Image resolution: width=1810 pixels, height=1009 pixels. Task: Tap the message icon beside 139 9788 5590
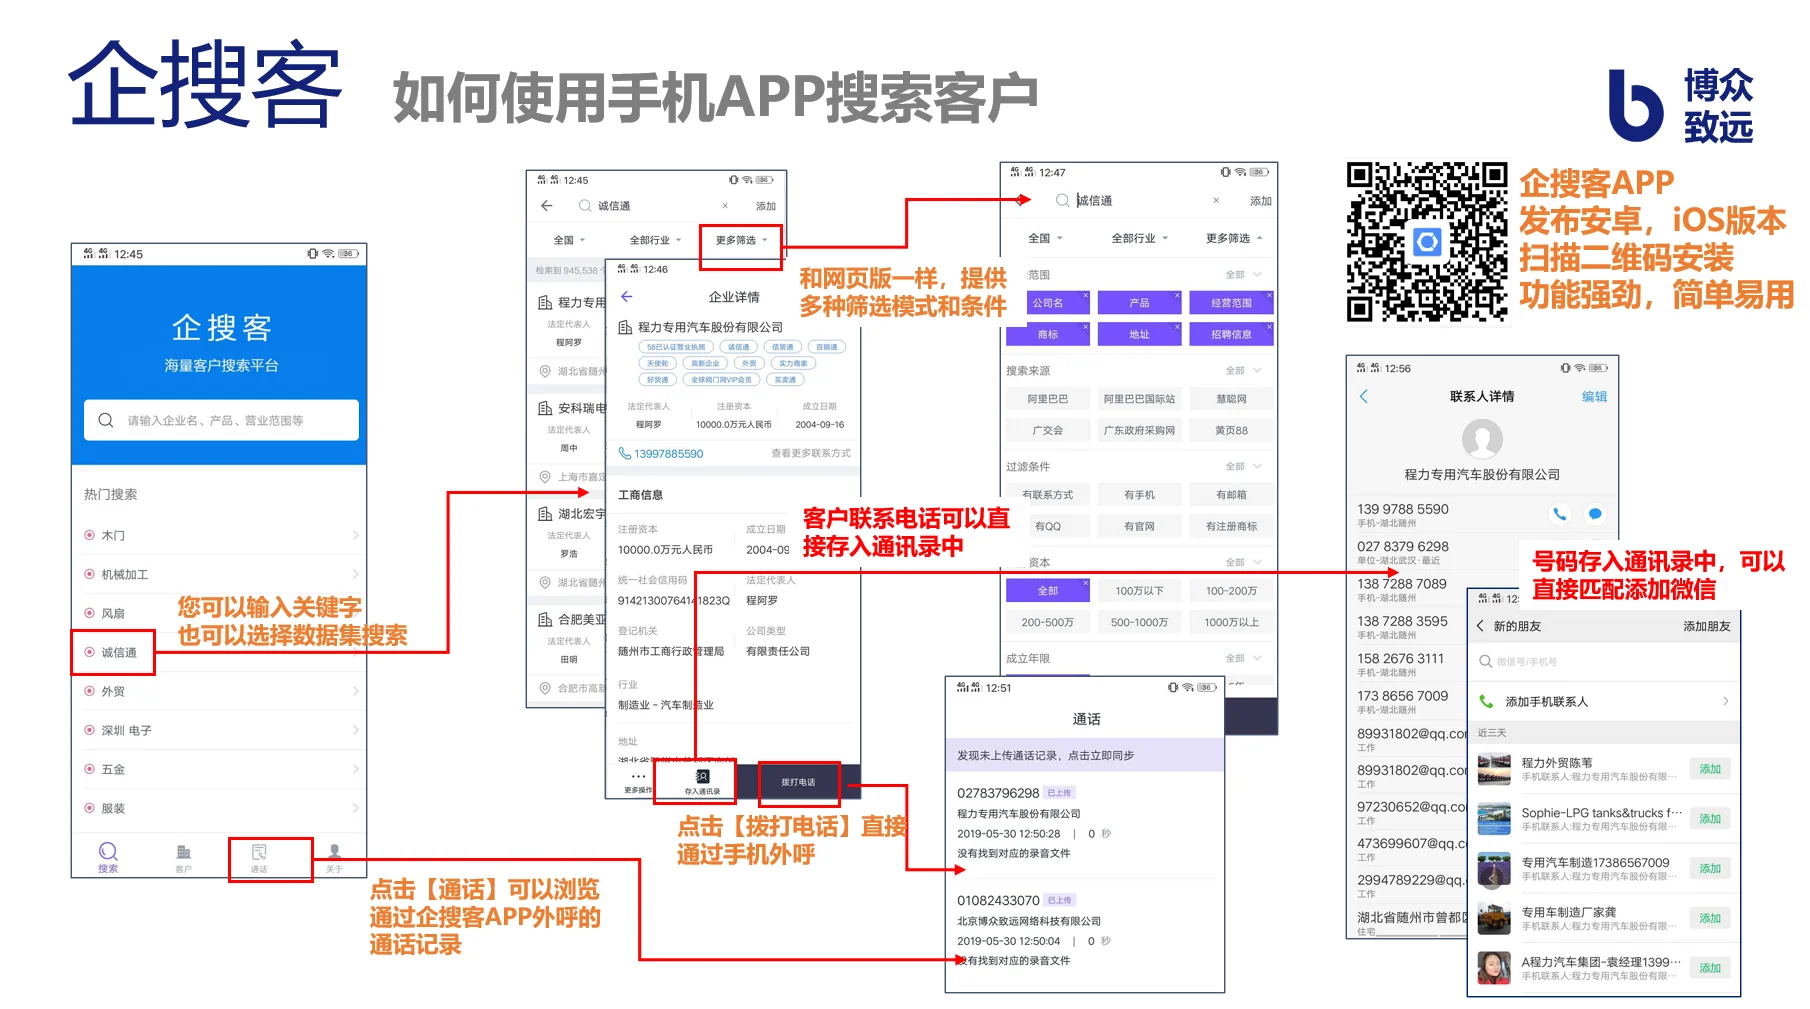tap(1595, 514)
